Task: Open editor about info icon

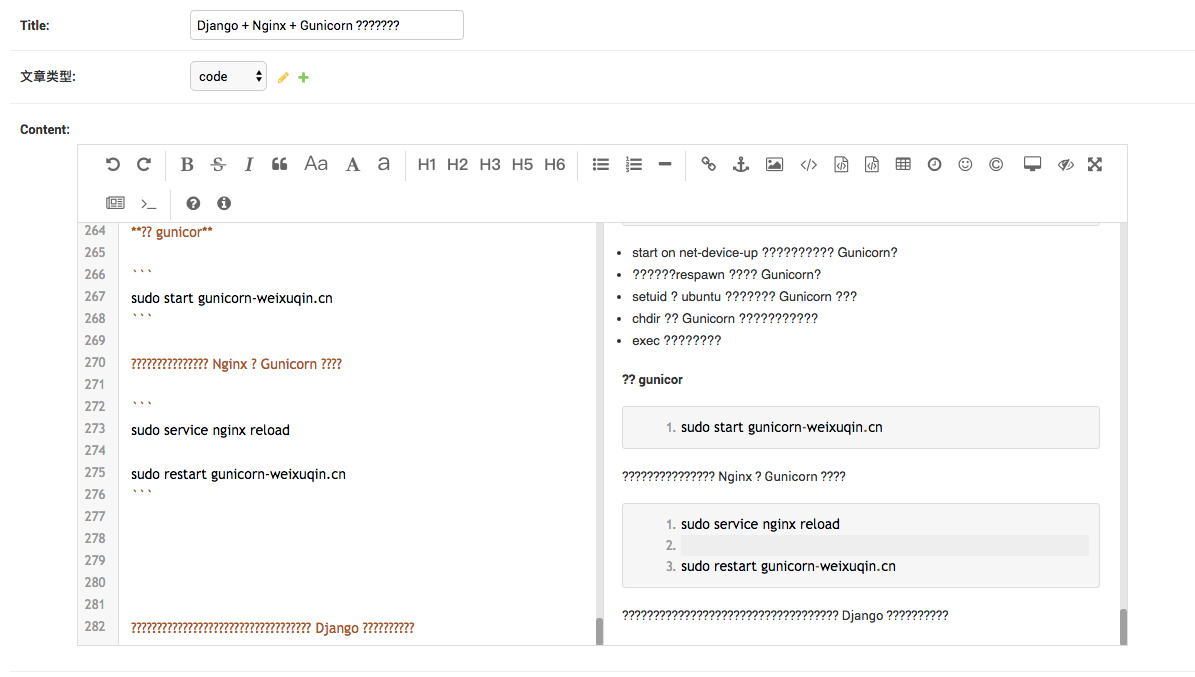Action: click(224, 204)
